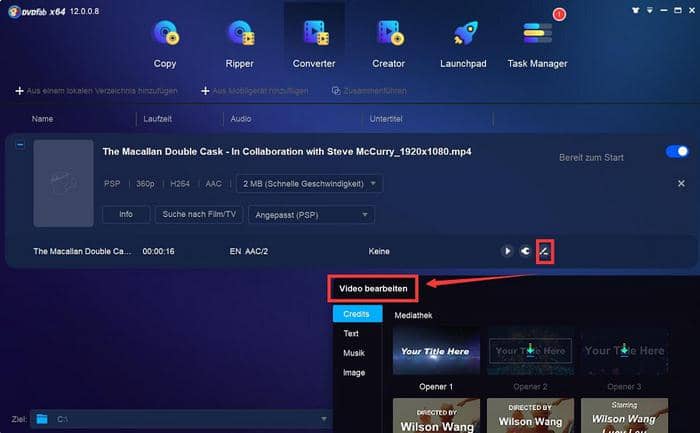Choose the Starring Wilson Wang template
The width and height of the screenshot is (700, 433).
point(624,416)
